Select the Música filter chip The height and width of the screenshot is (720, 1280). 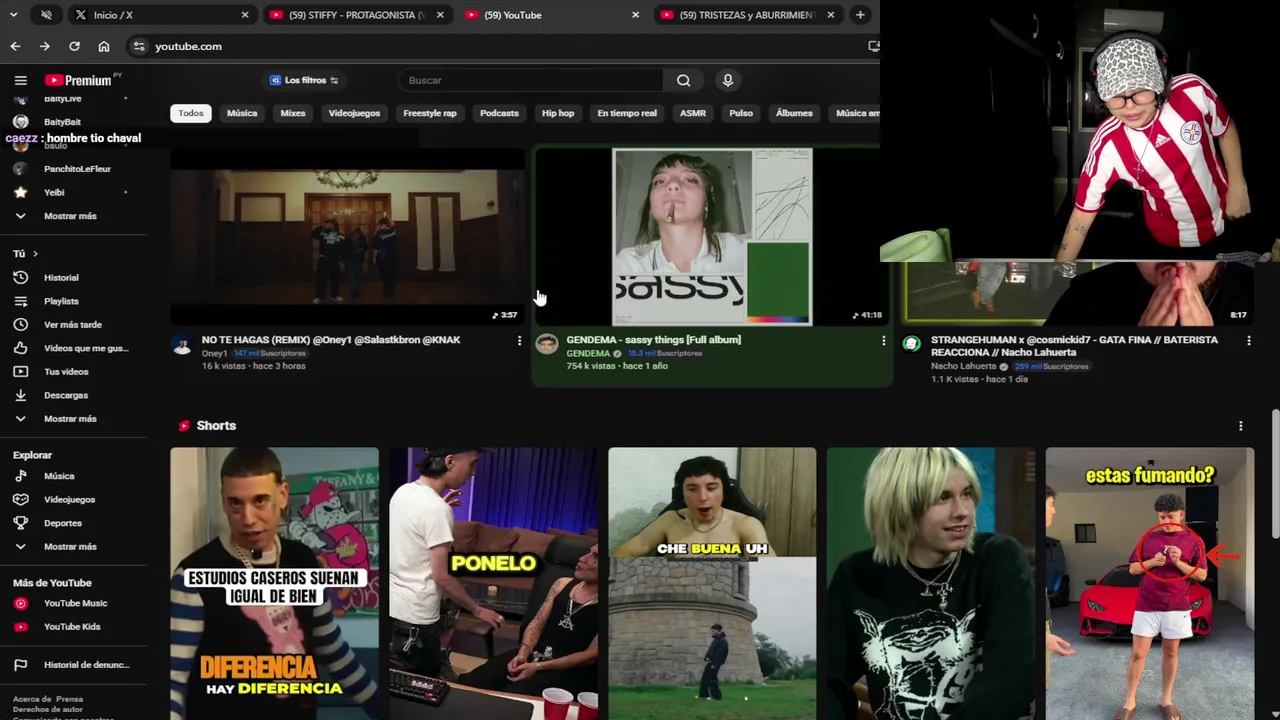coord(242,113)
